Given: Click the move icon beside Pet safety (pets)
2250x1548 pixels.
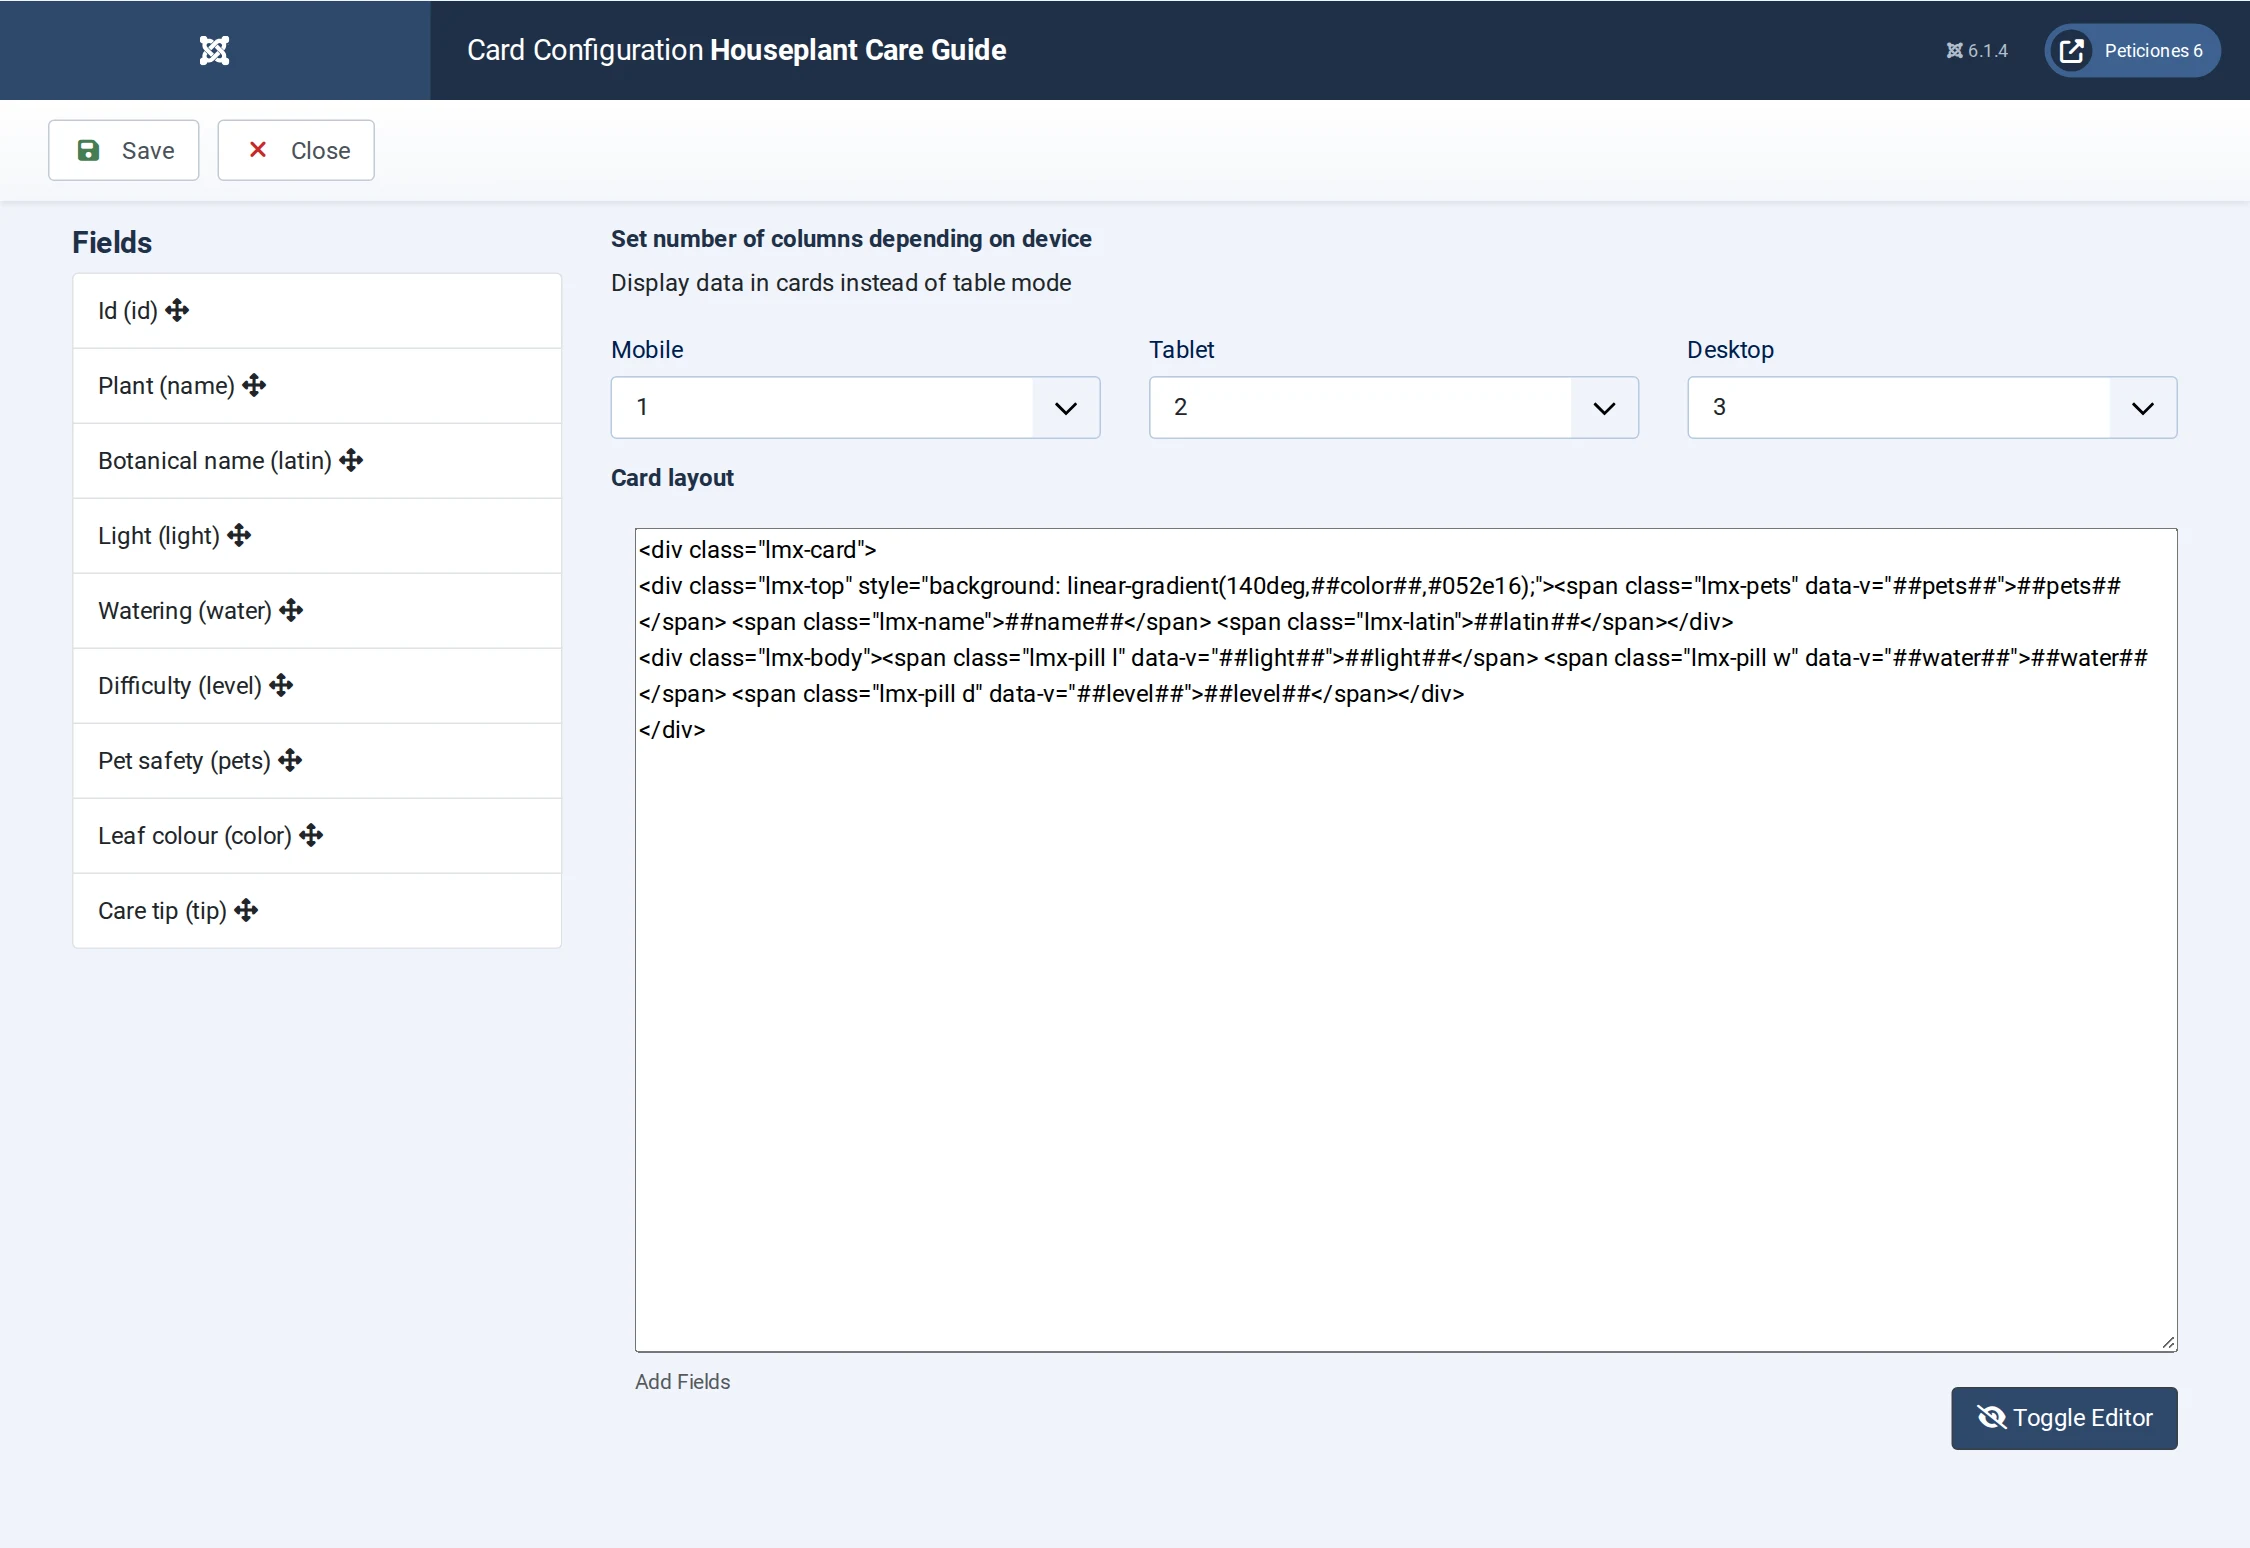Looking at the screenshot, I should pyautogui.click(x=290, y=761).
